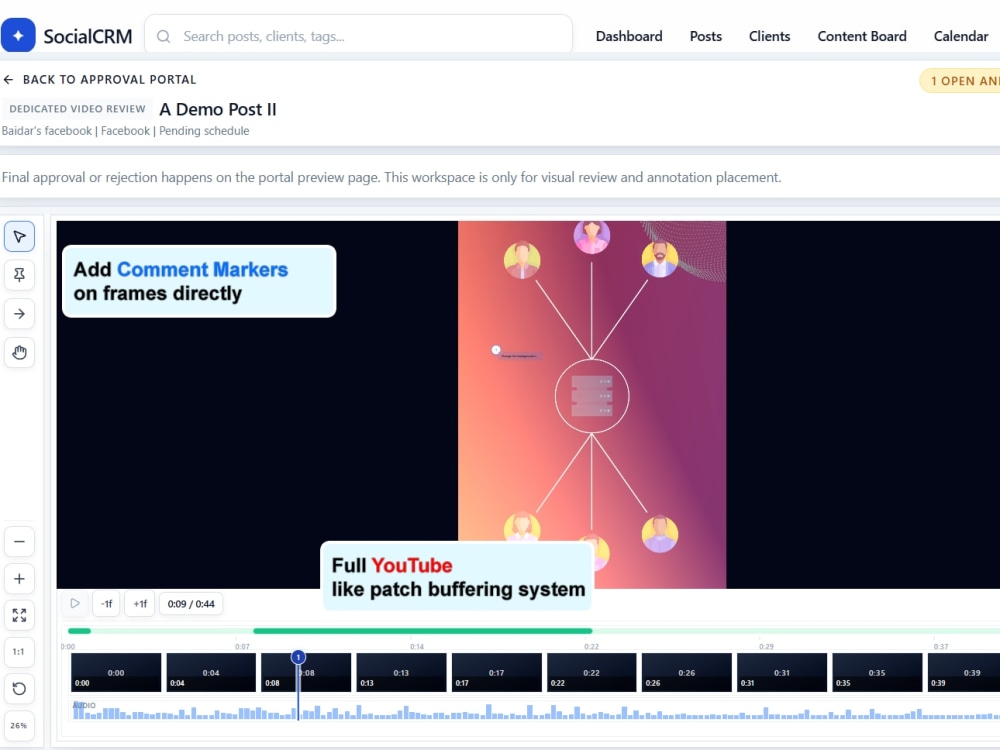1000x750 pixels.
Task: Select the 0:04 timeline thumbnail
Action: coord(211,672)
